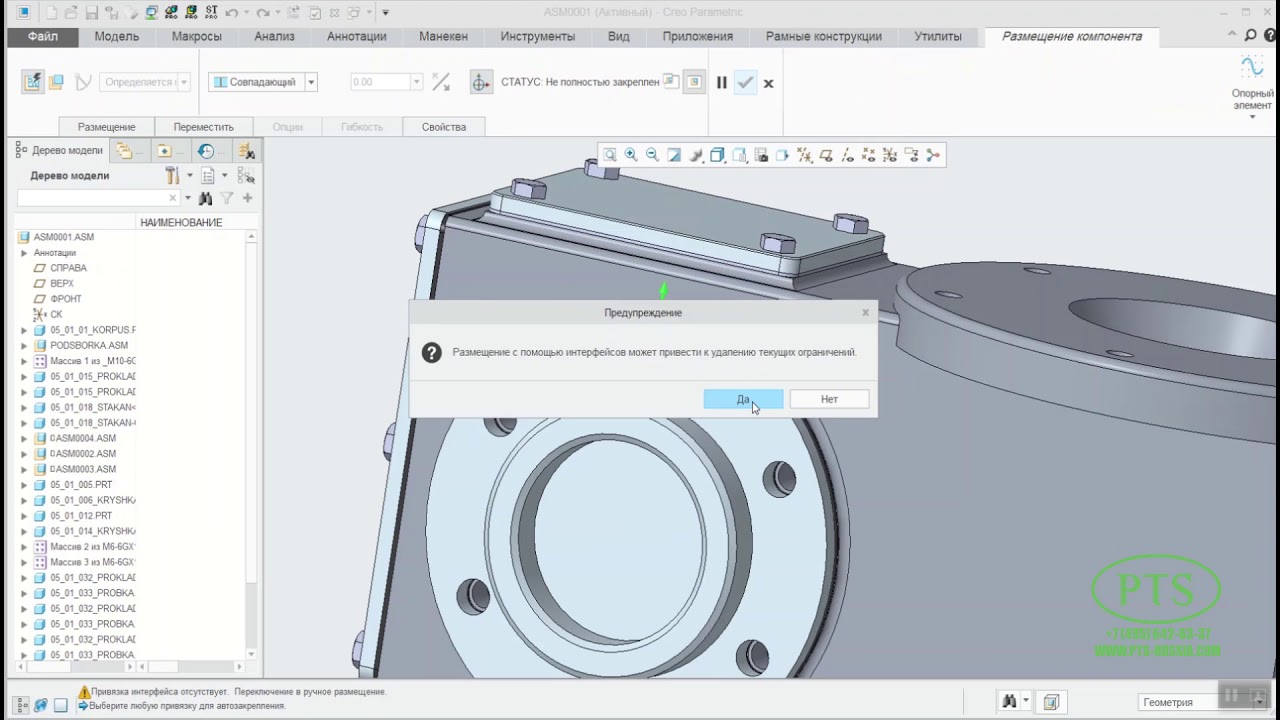The height and width of the screenshot is (720, 1280).
Task: Accept the placement with the green checkmark
Action: tap(745, 83)
